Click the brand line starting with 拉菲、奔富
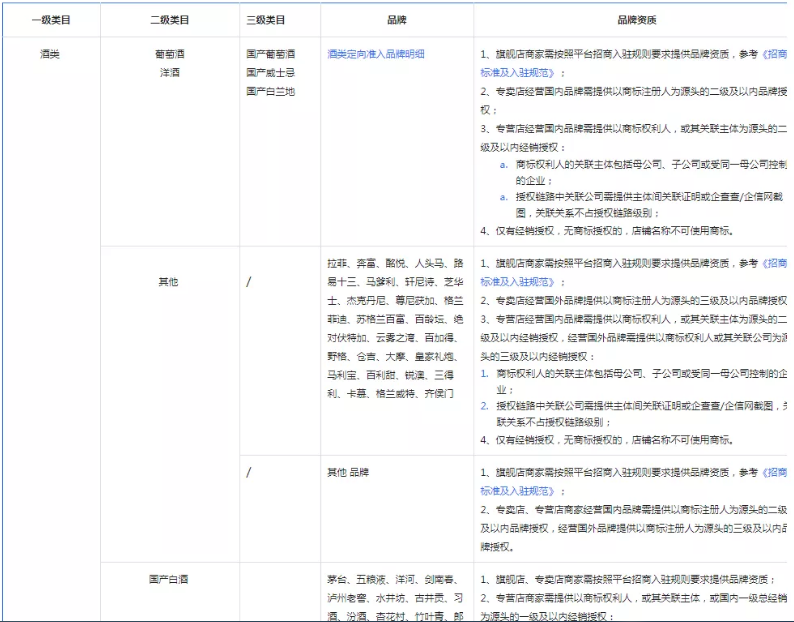 (395, 263)
